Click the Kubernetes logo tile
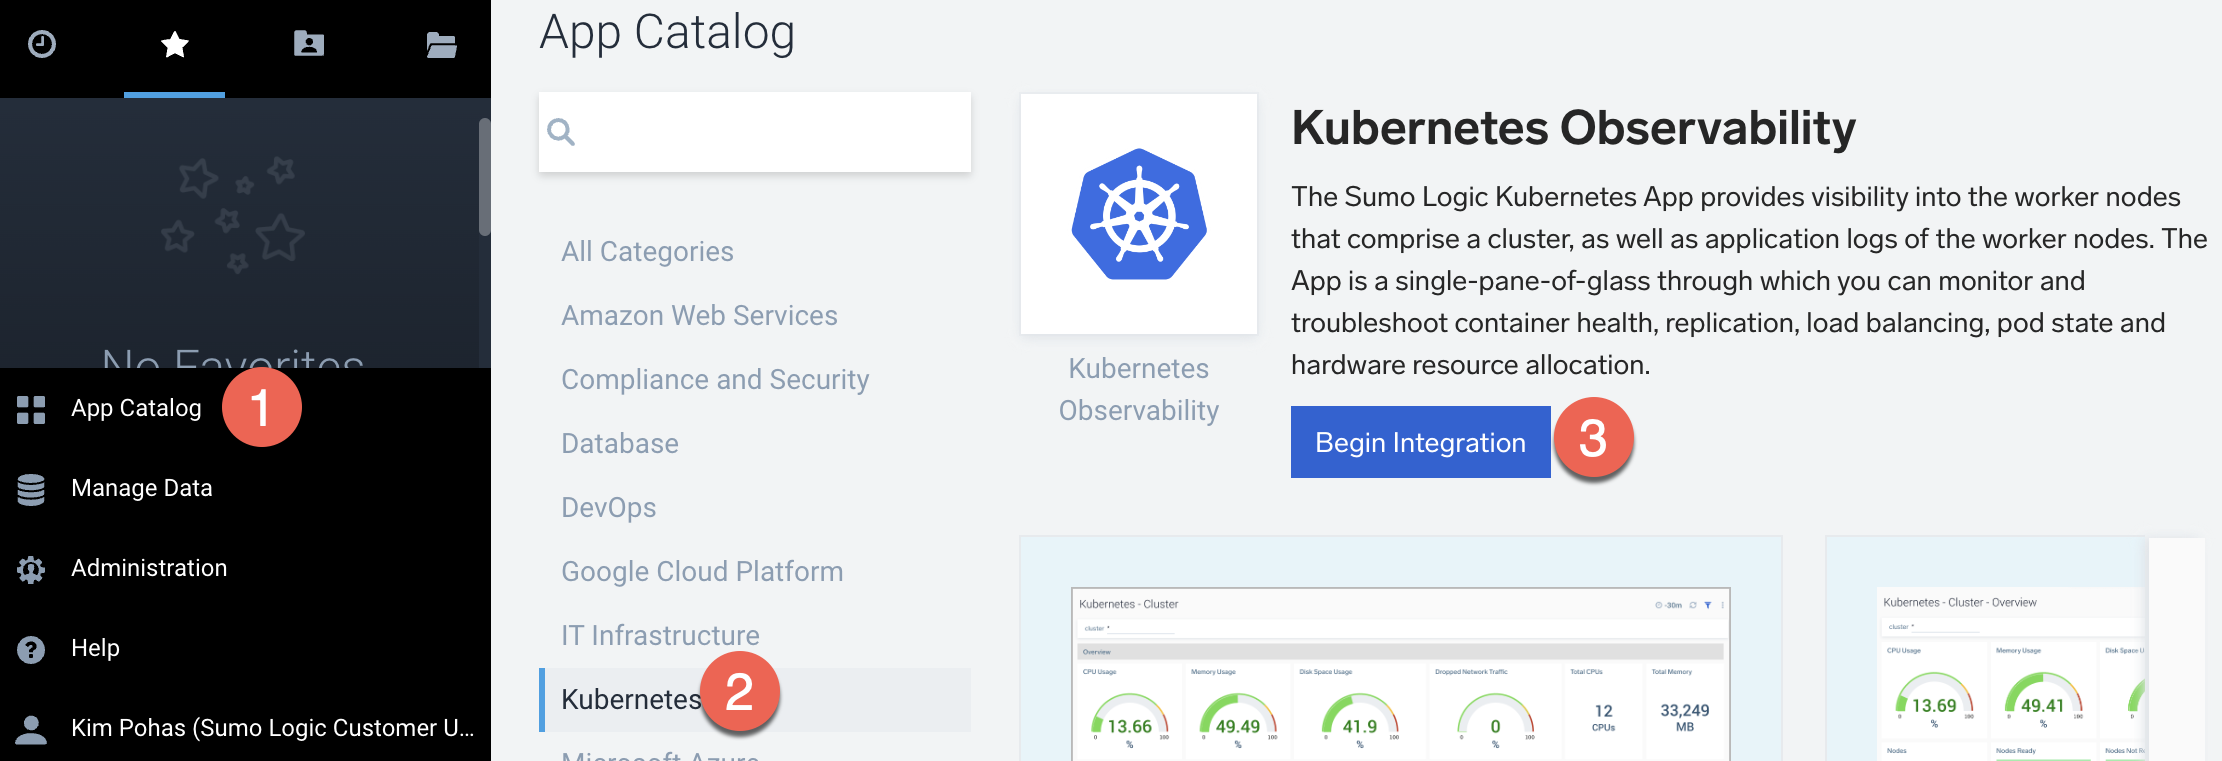The width and height of the screenshot is (2222, 761). pyautogui.click(x=1138, y=214)
